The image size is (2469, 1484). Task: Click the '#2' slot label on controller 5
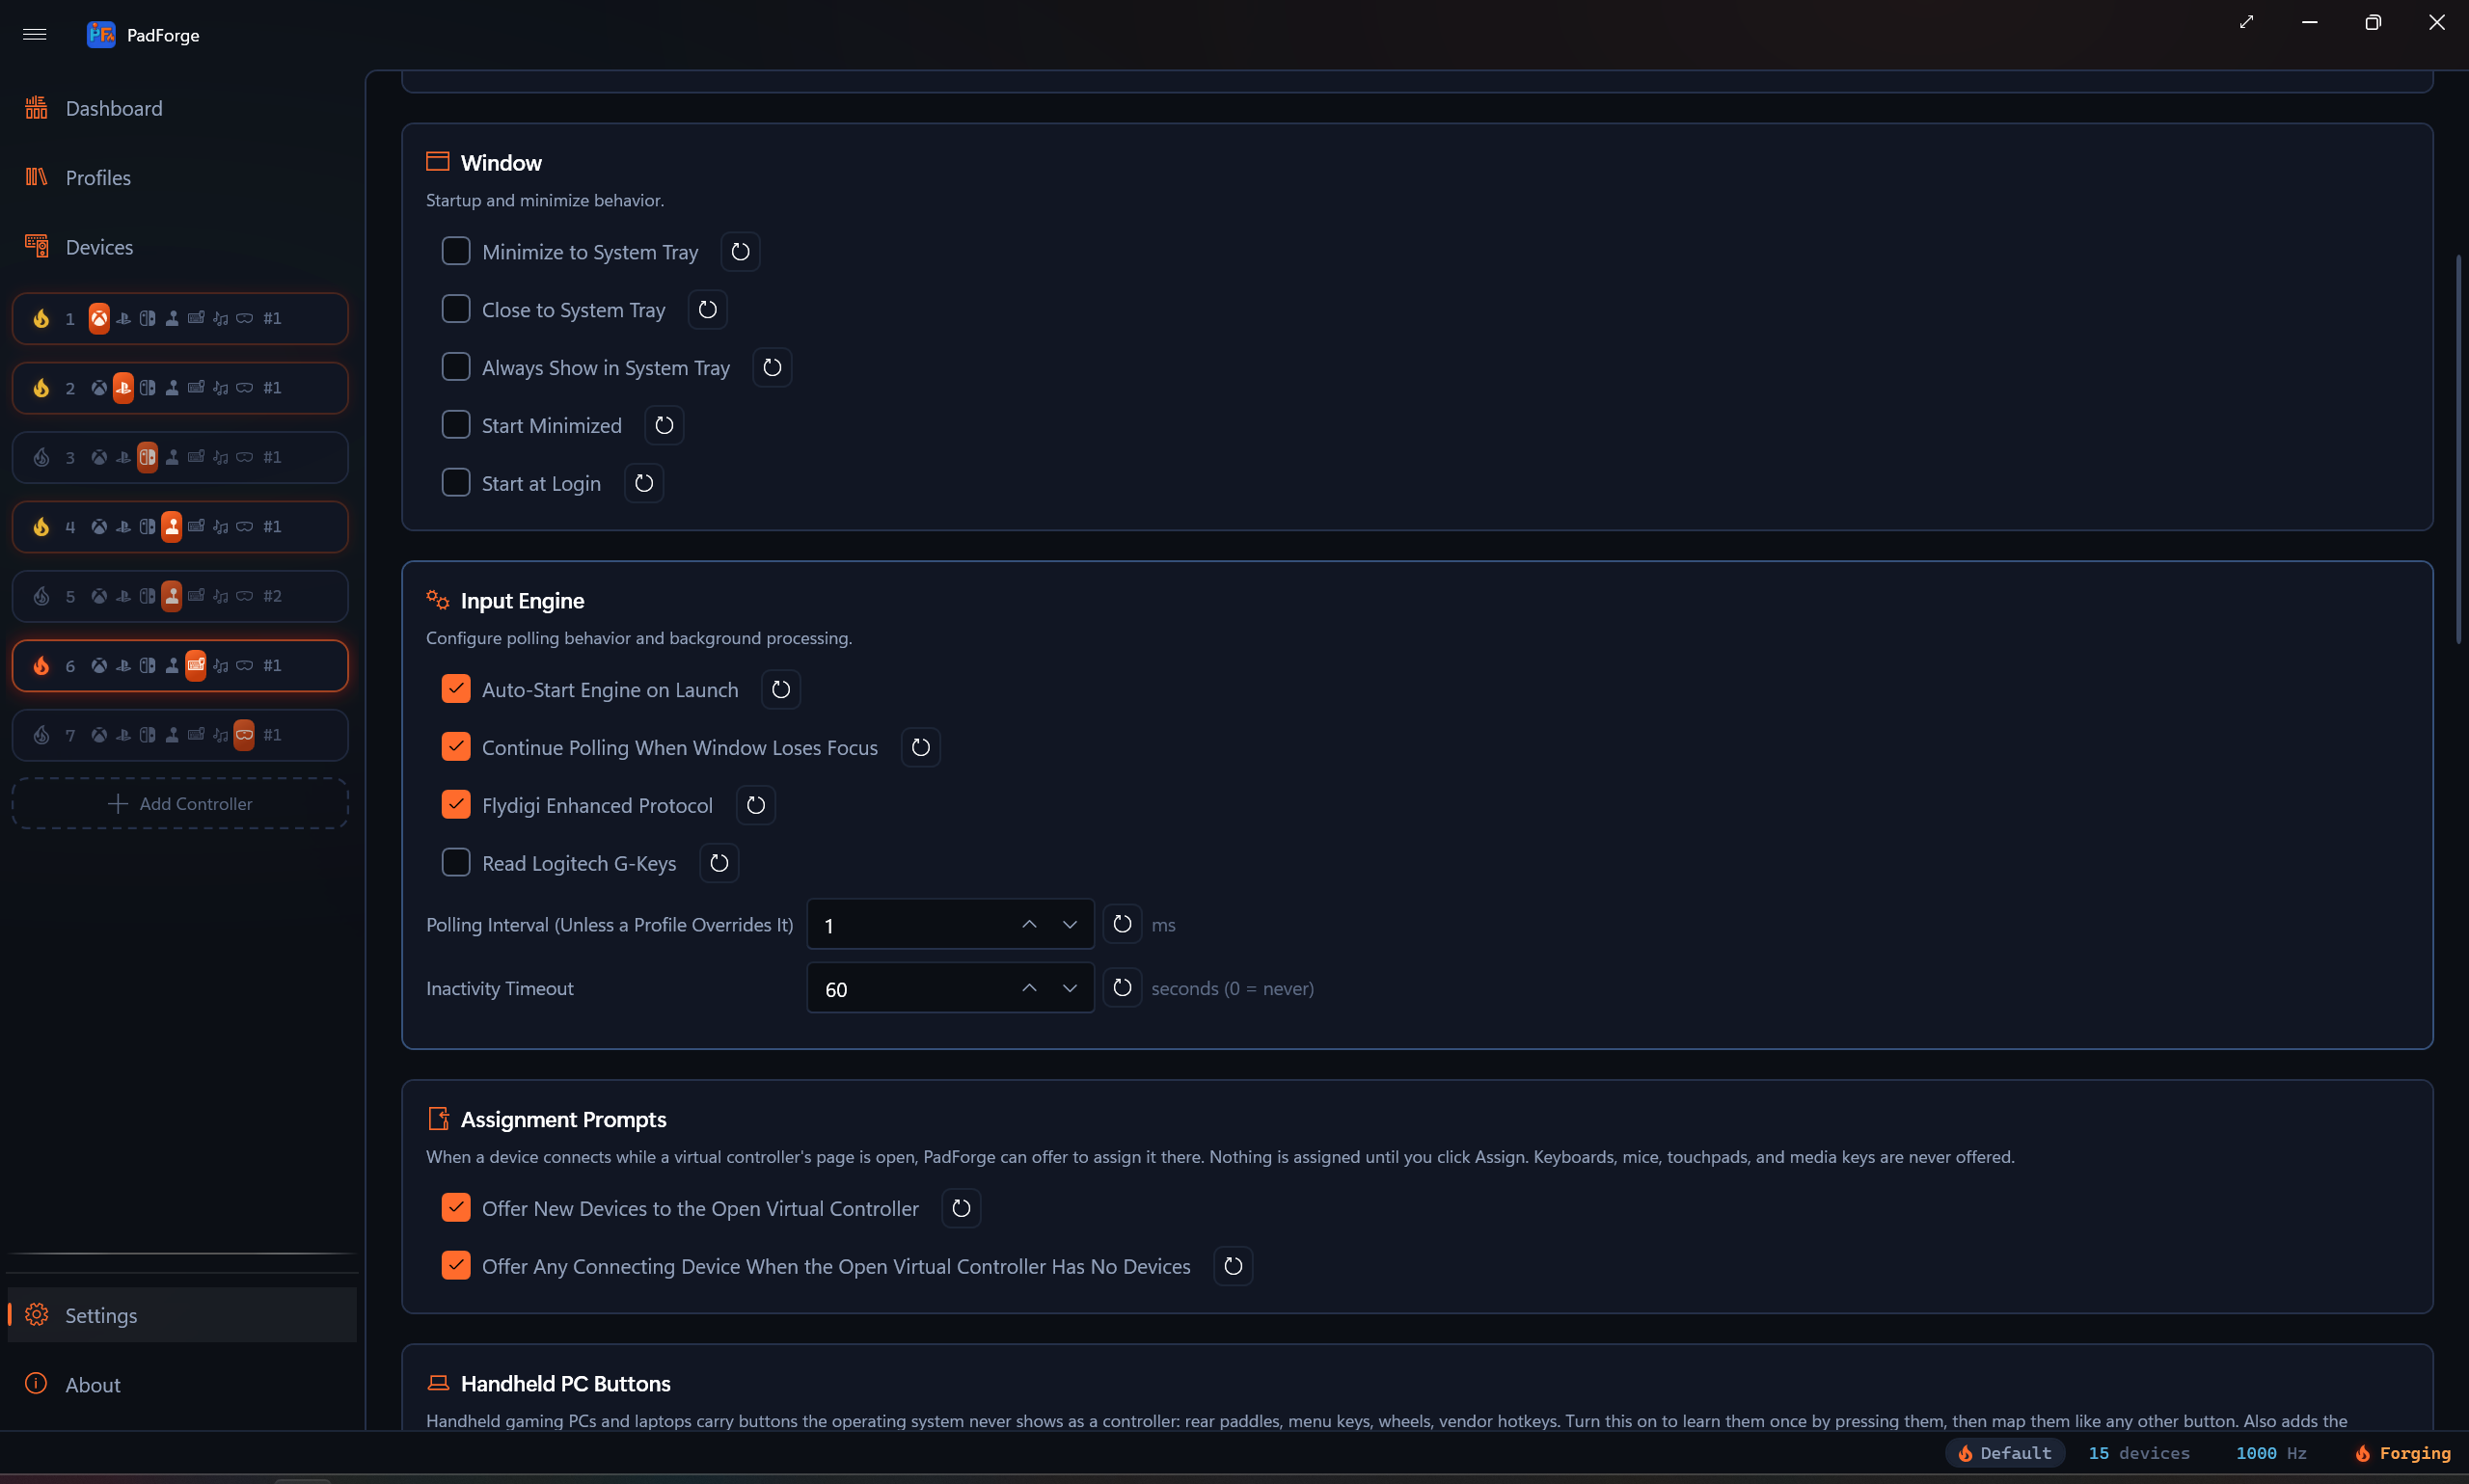coord(272,596)
